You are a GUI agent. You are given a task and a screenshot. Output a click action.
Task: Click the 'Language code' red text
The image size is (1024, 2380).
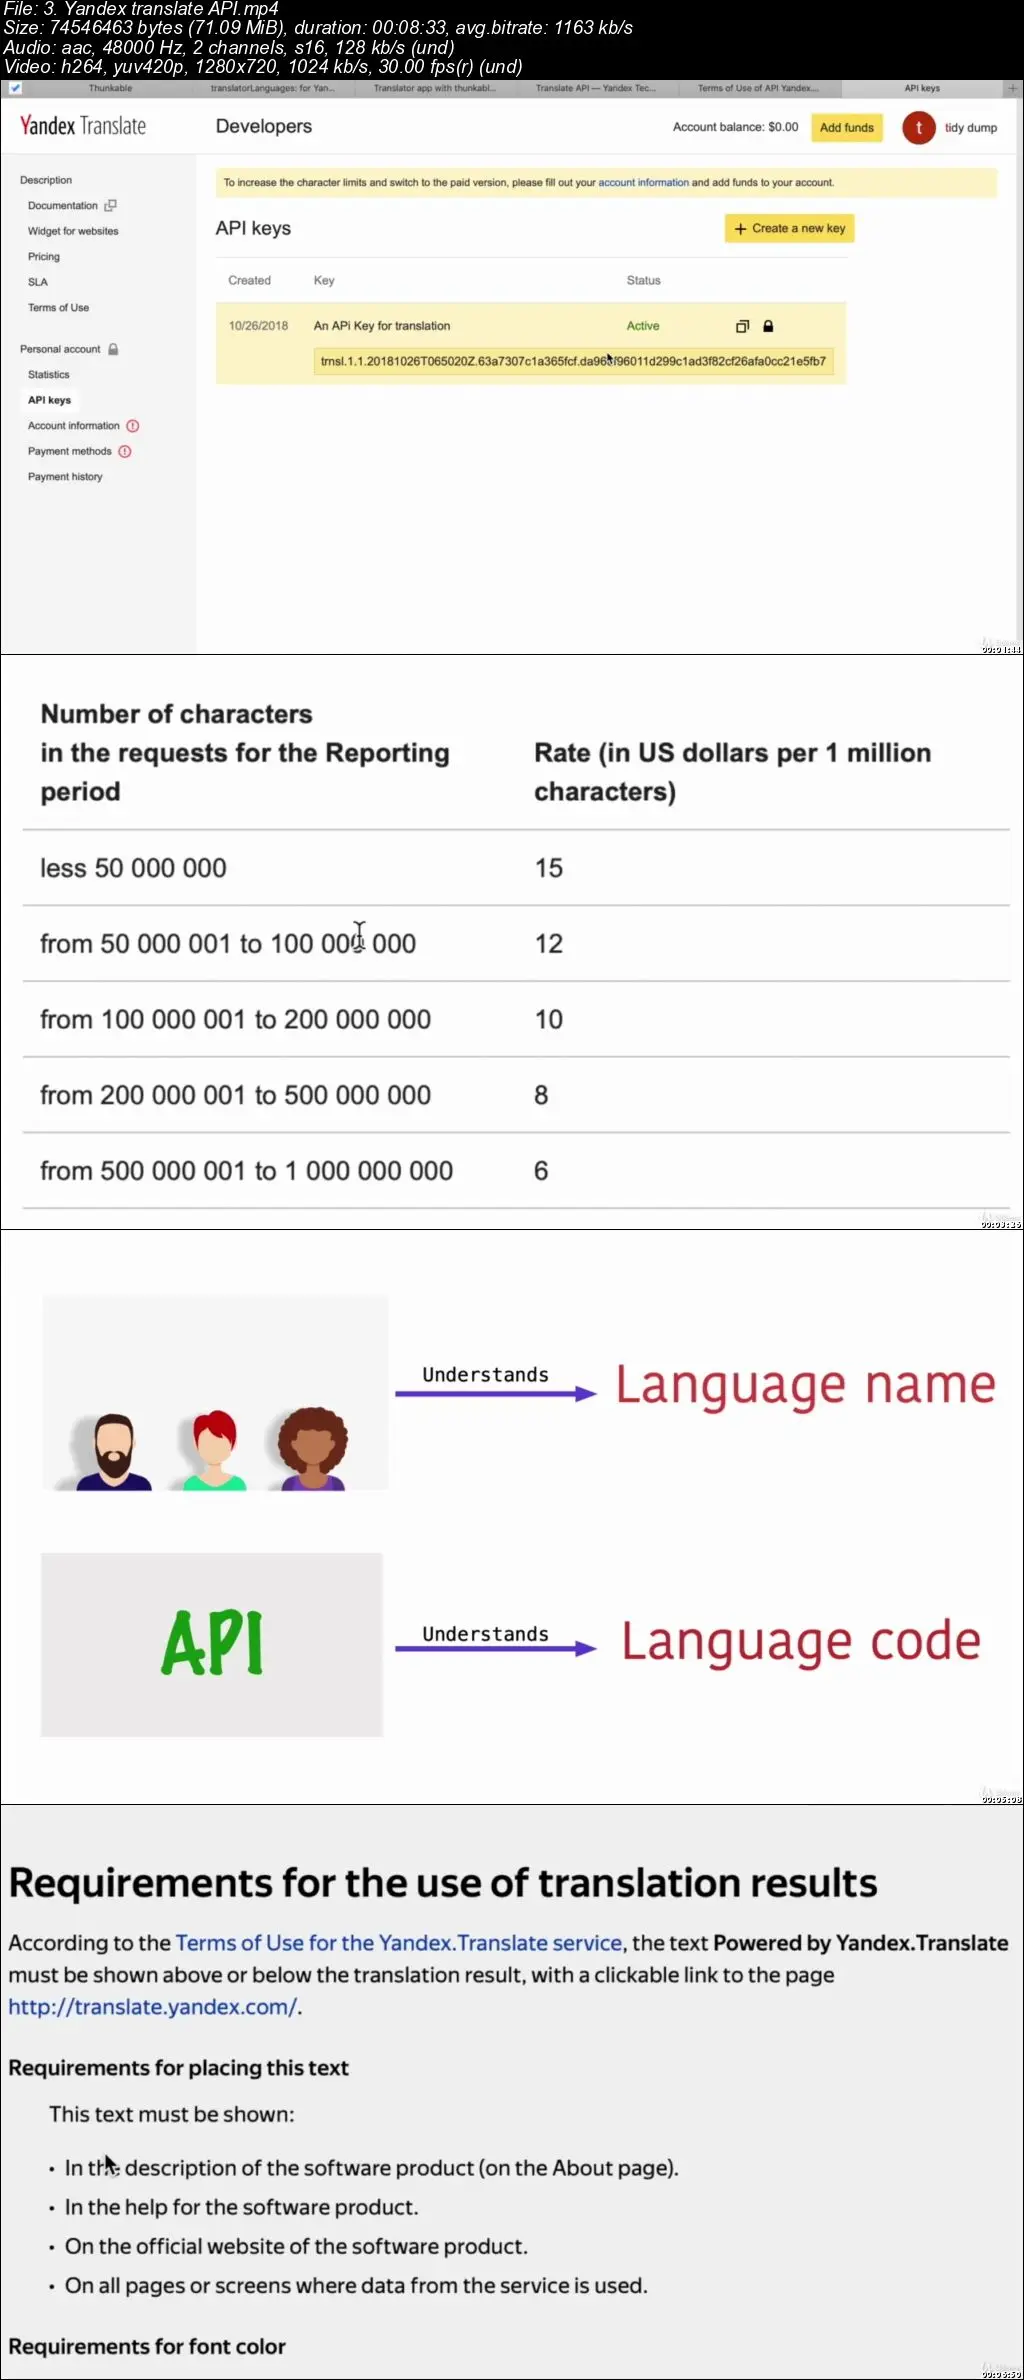pyautogui.click(x=801, y=1643)
